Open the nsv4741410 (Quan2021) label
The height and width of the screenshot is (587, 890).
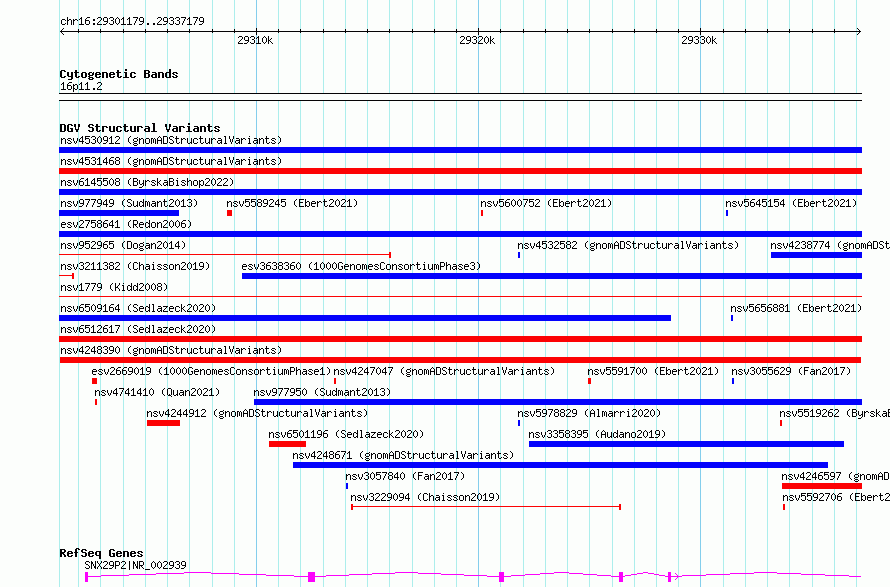[x=157, y=392]
